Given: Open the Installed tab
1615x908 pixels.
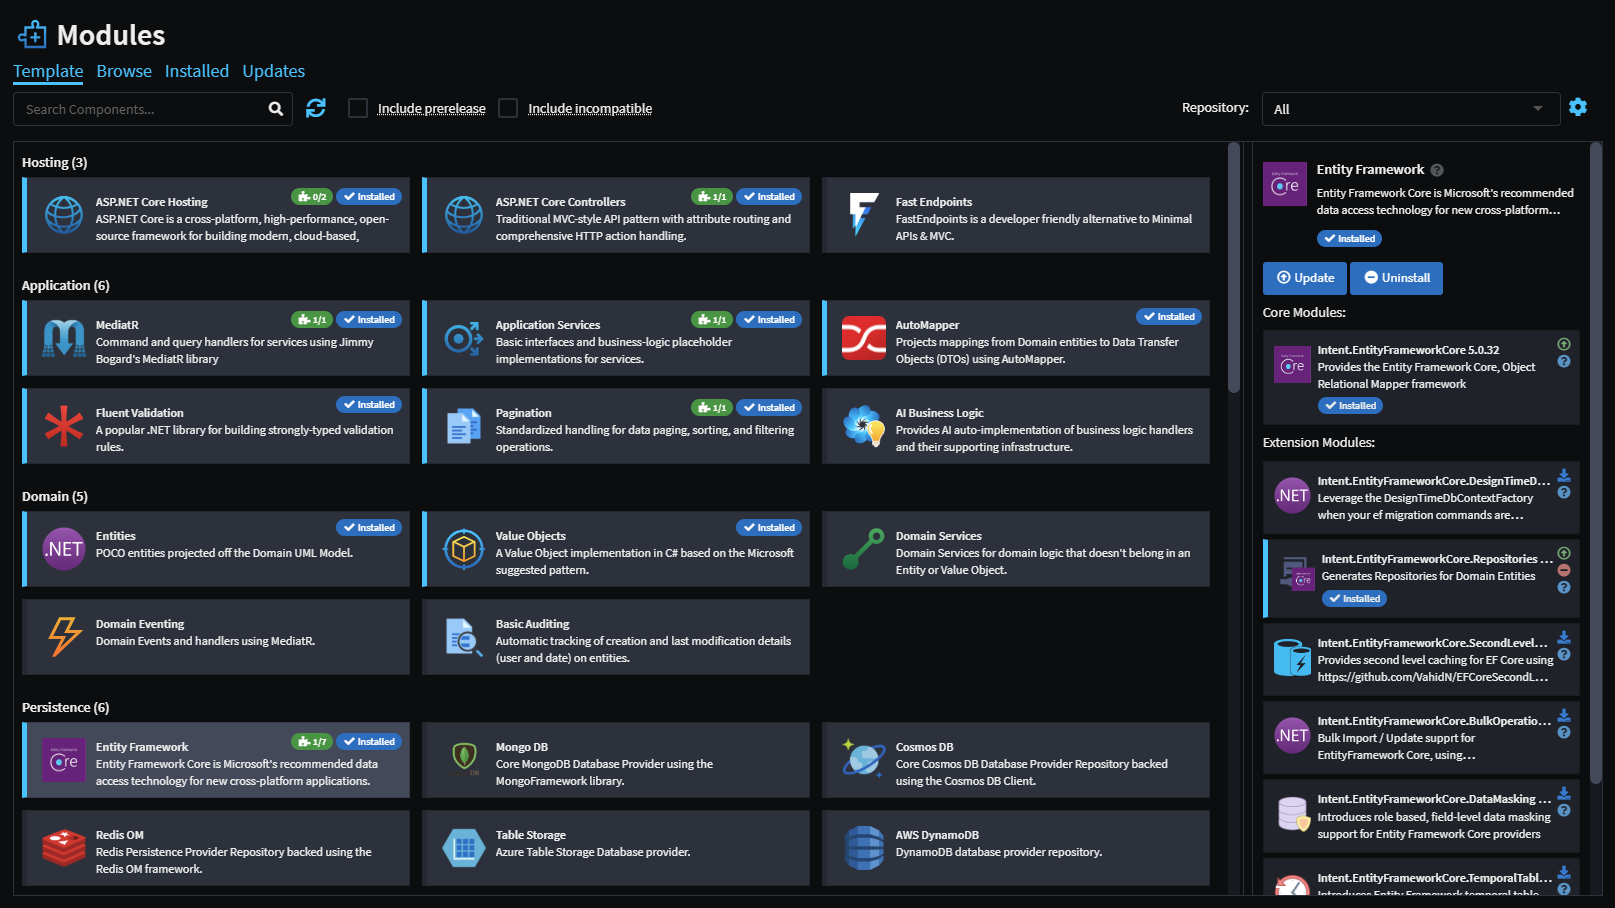Looking at the screenshot, I should tap(197, 71).
